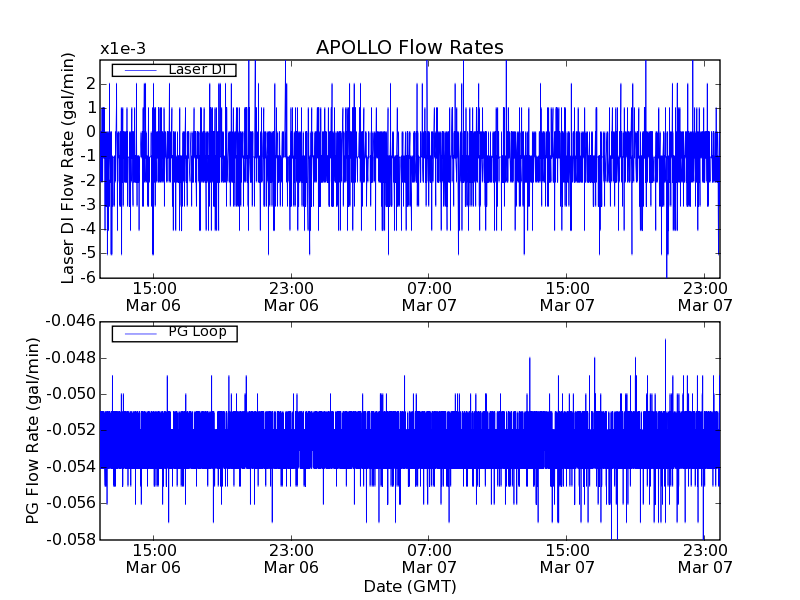
Task: Click the -0.050 tick on bottom plot
Action: pyautogui.click(x=71, y=394)
